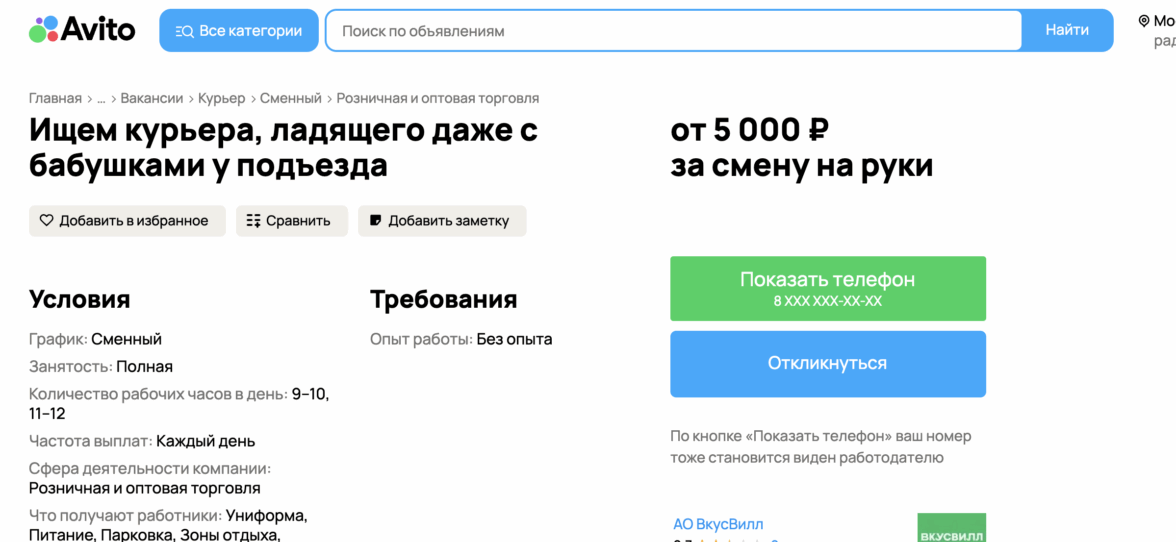This screenshot has height=542, width=1176.
Task: Click the Что получают работники label
Action: 125,516
